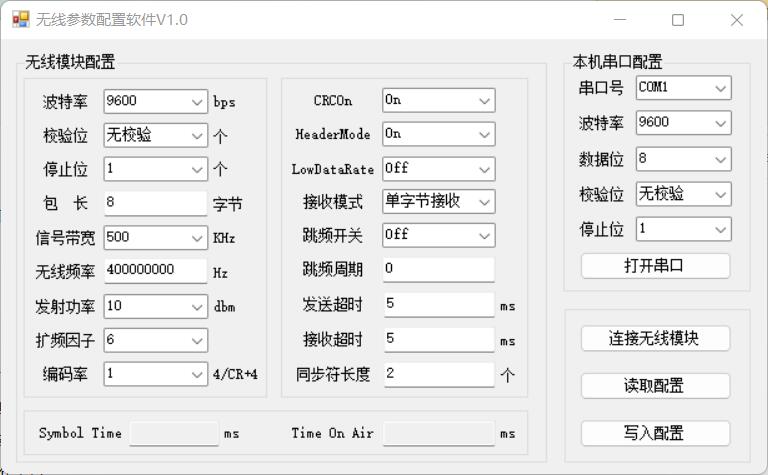This screenshot has width=768, height=475.
Task: Open the 接收模式 单字节接收 dropdown
Action: [x=438, y=201]
